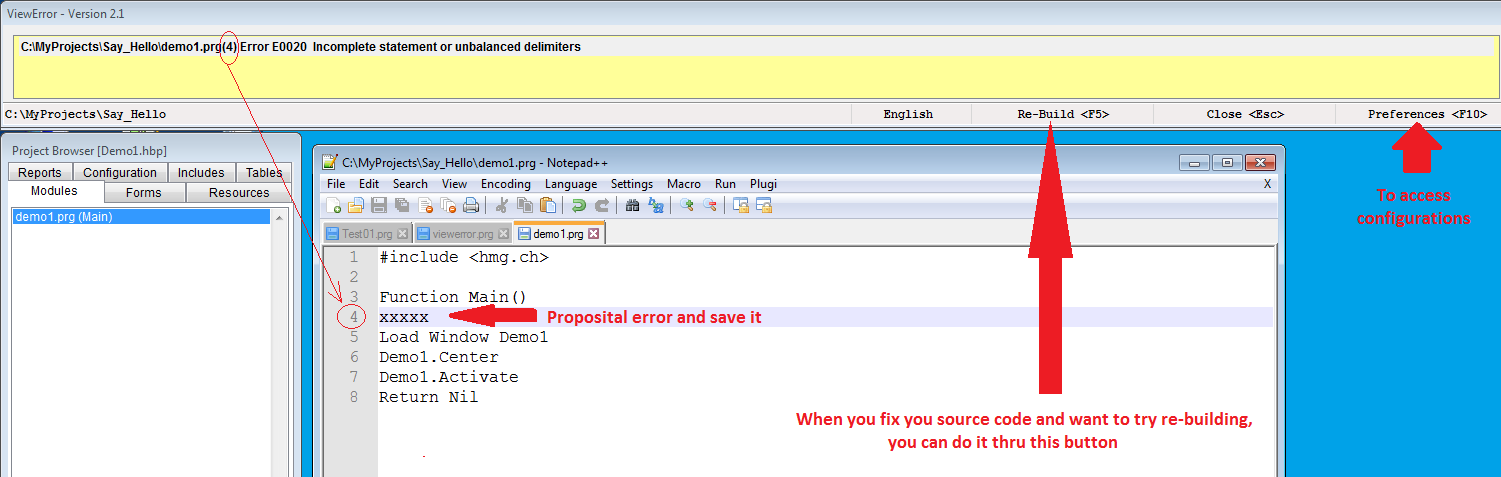The width and height of the screenshot is (1501, 477).
Task: Switch to the viewerror.prg tab
Action: (x=455, y=234)
